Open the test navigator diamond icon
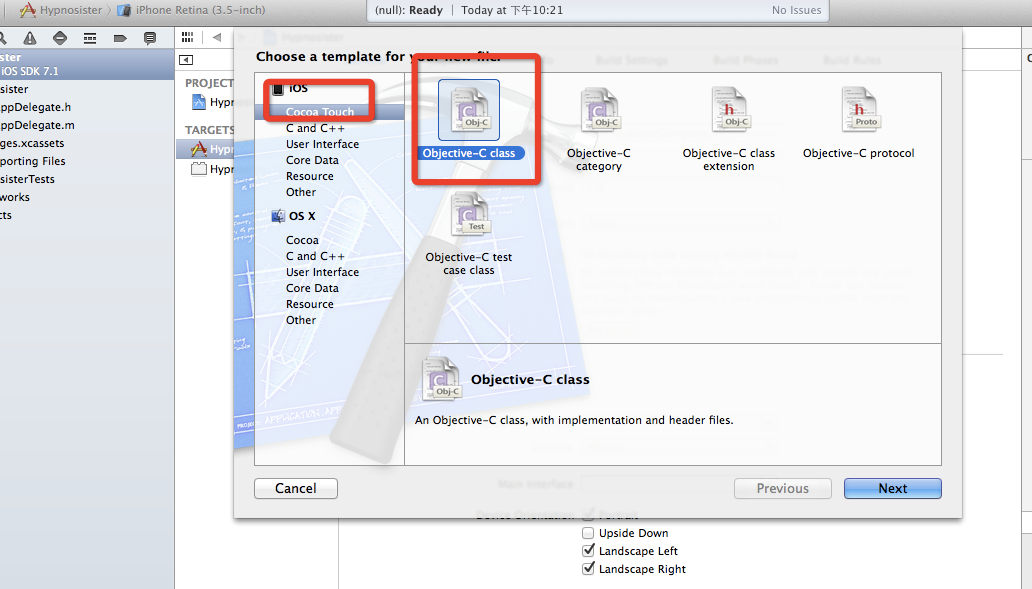This screenshot has height=589, width=1032. (x=60, y=38)
